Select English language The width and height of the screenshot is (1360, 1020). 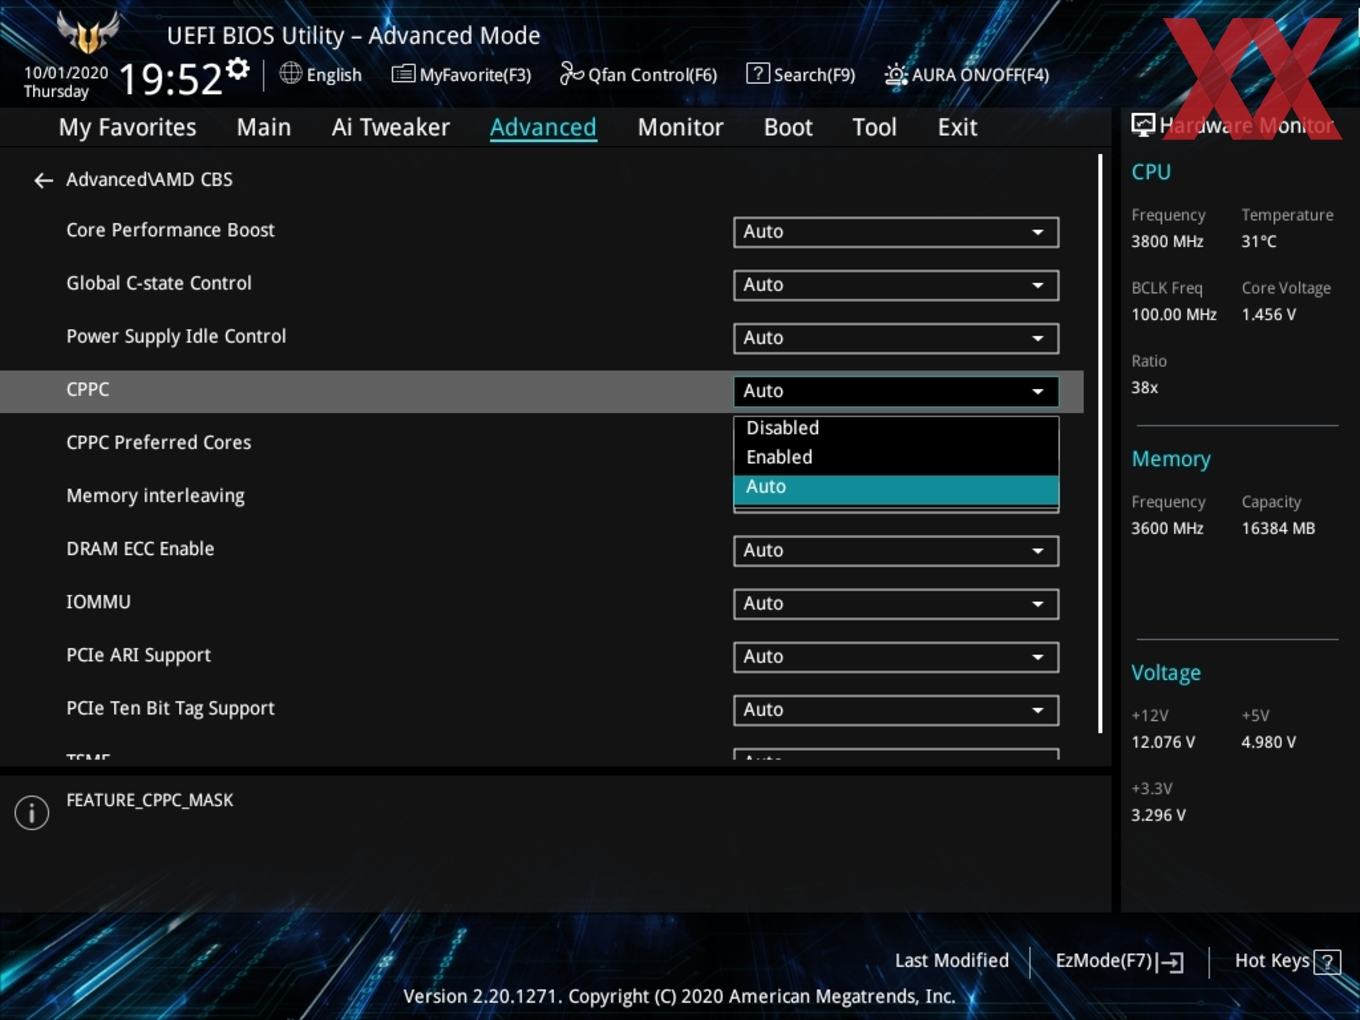click(x=334, y=75)
